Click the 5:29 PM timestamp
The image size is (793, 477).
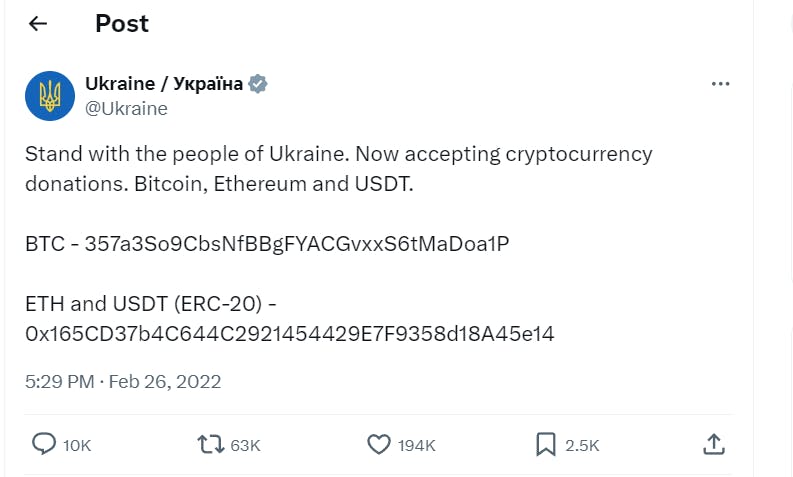point(60,381)
